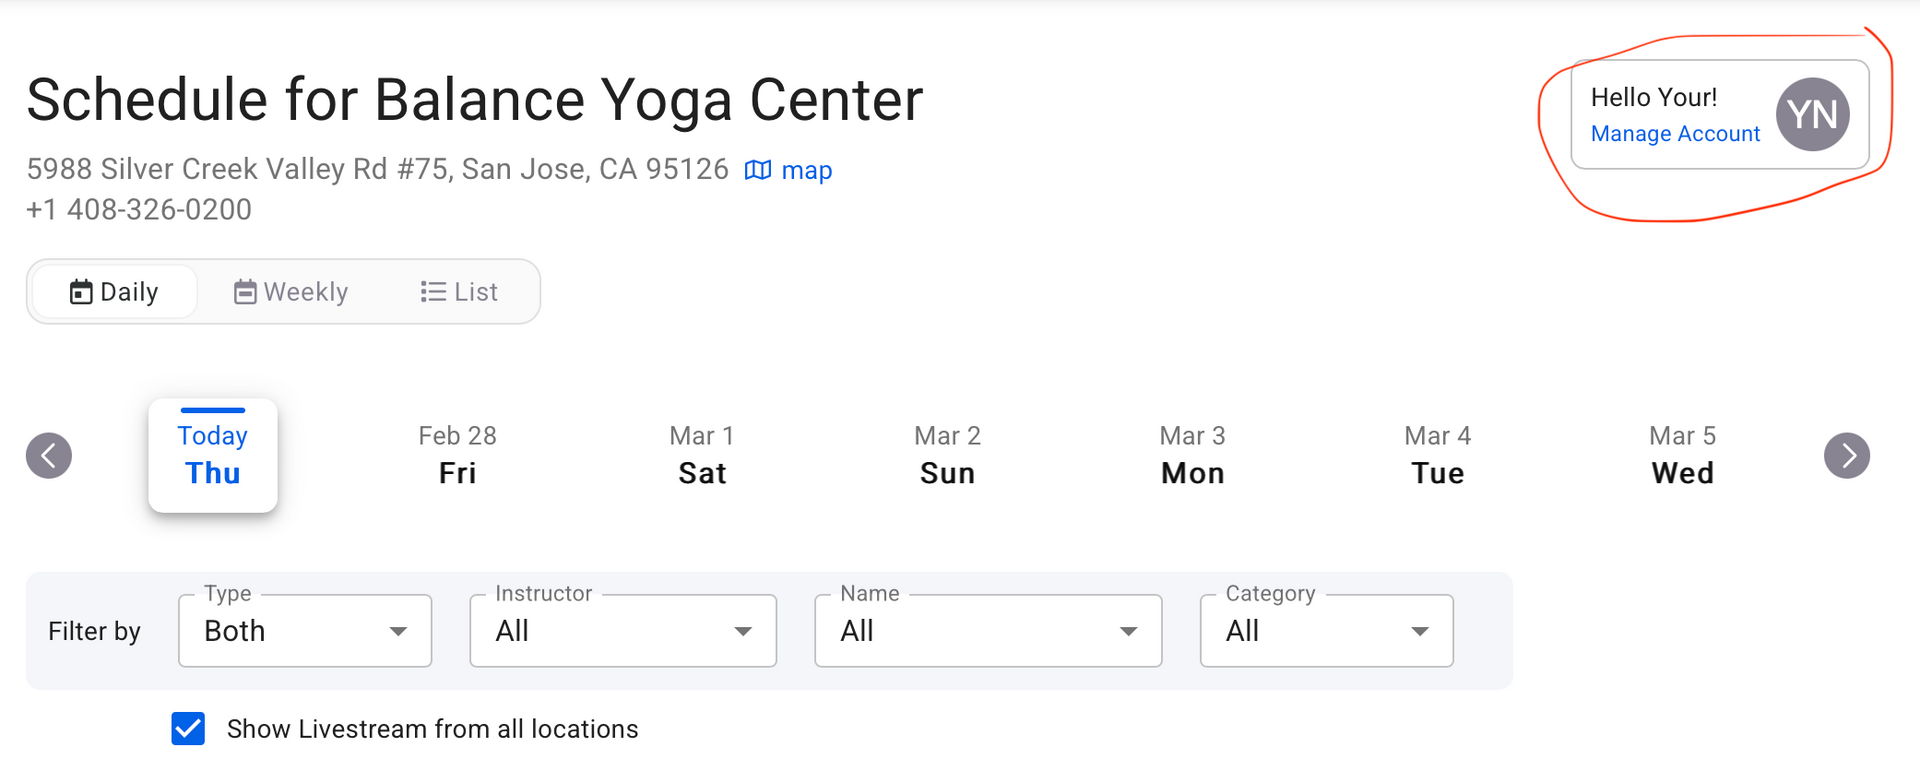Click the map book icon
The width and height of the screenshot is (1920, 771).
[x=758, y=170]
